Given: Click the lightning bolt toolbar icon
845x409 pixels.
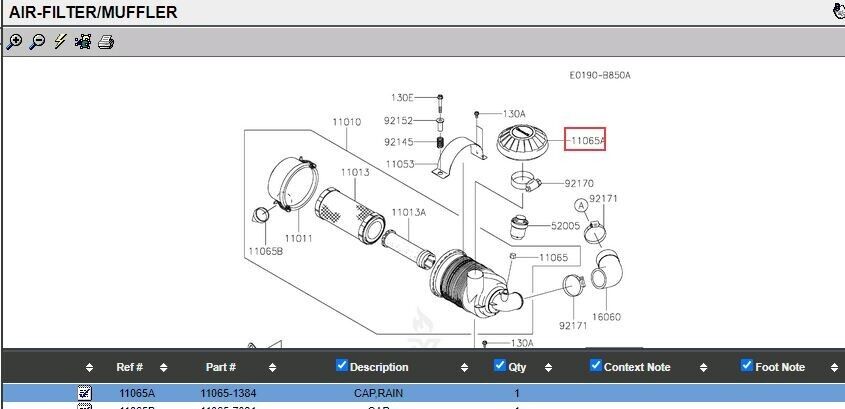Looking at the screenshot, I should coord(60,42).
